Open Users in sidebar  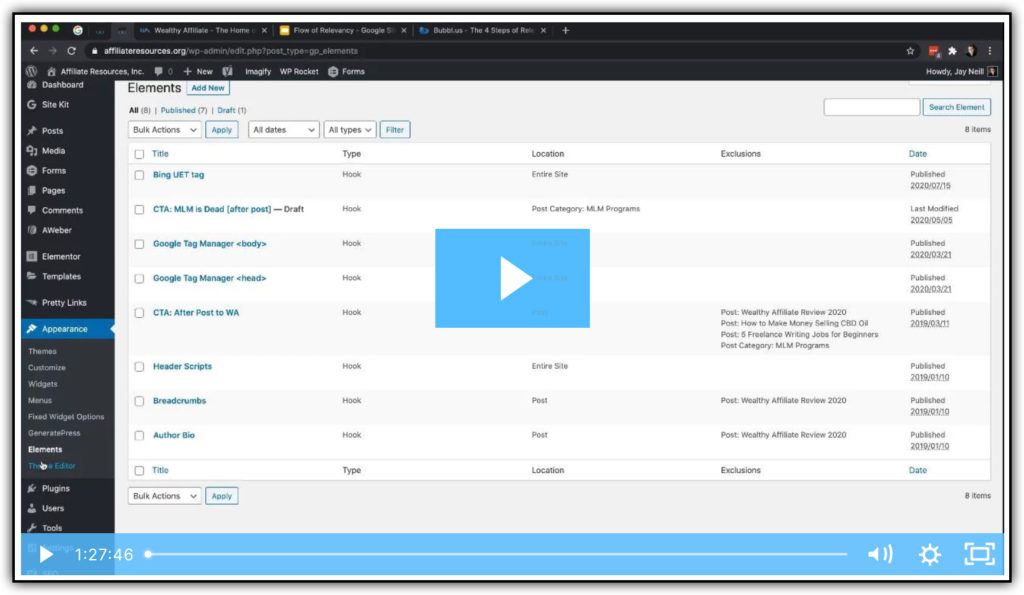click(x=53, y=508)
